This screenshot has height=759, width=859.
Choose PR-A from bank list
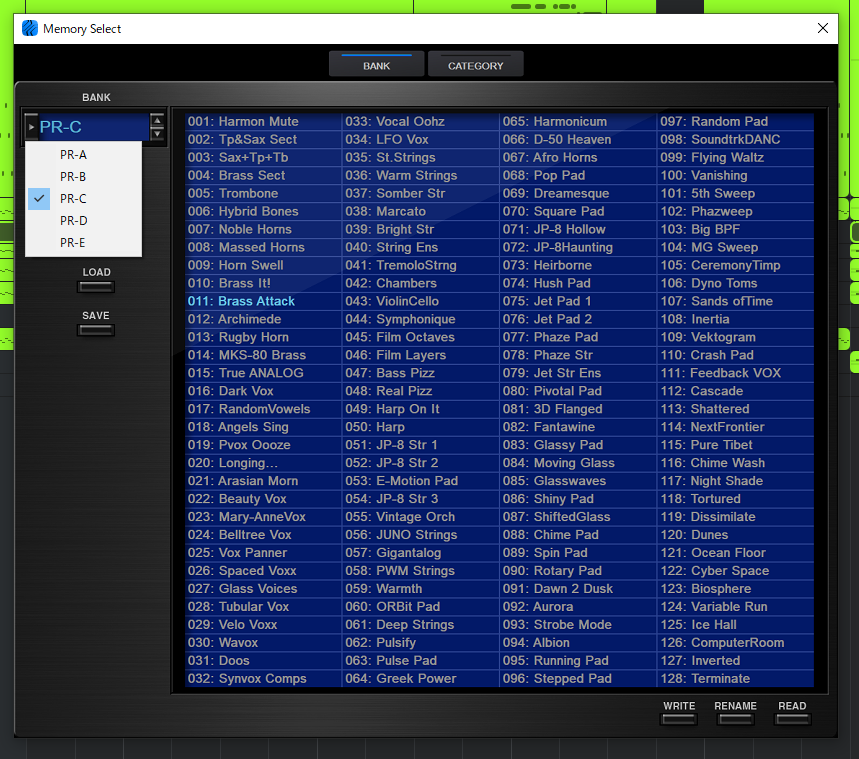click(83, 155)
